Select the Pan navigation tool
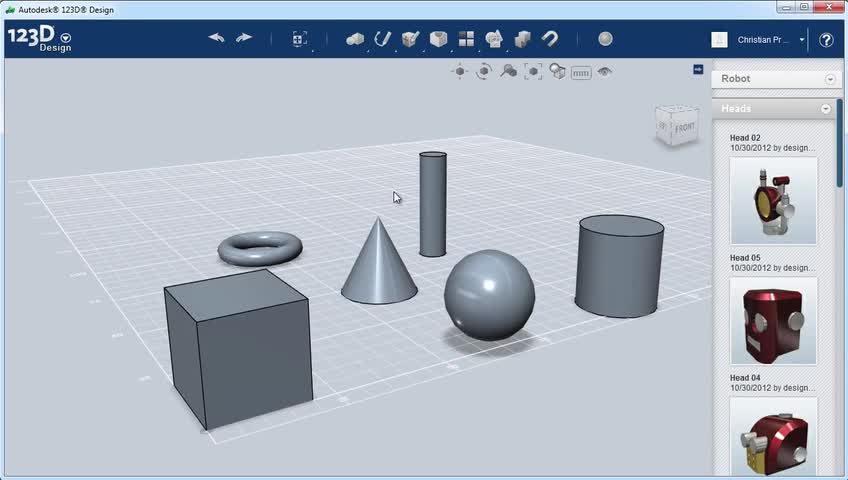 460,71
